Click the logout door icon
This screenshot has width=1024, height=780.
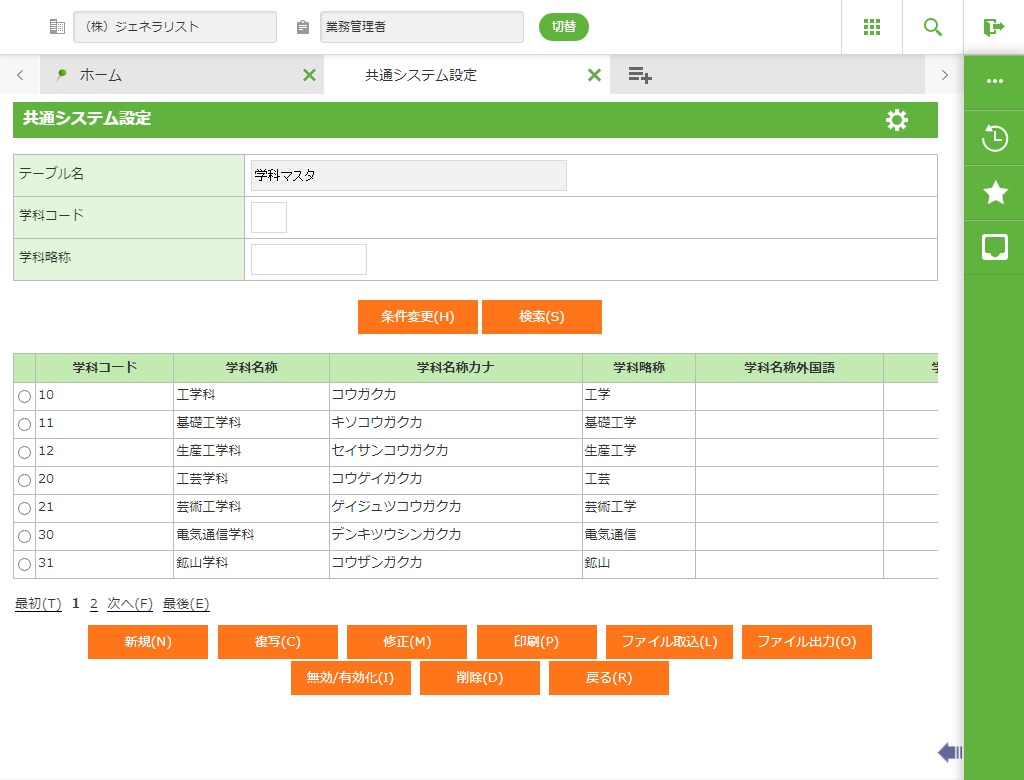[993, 27]
